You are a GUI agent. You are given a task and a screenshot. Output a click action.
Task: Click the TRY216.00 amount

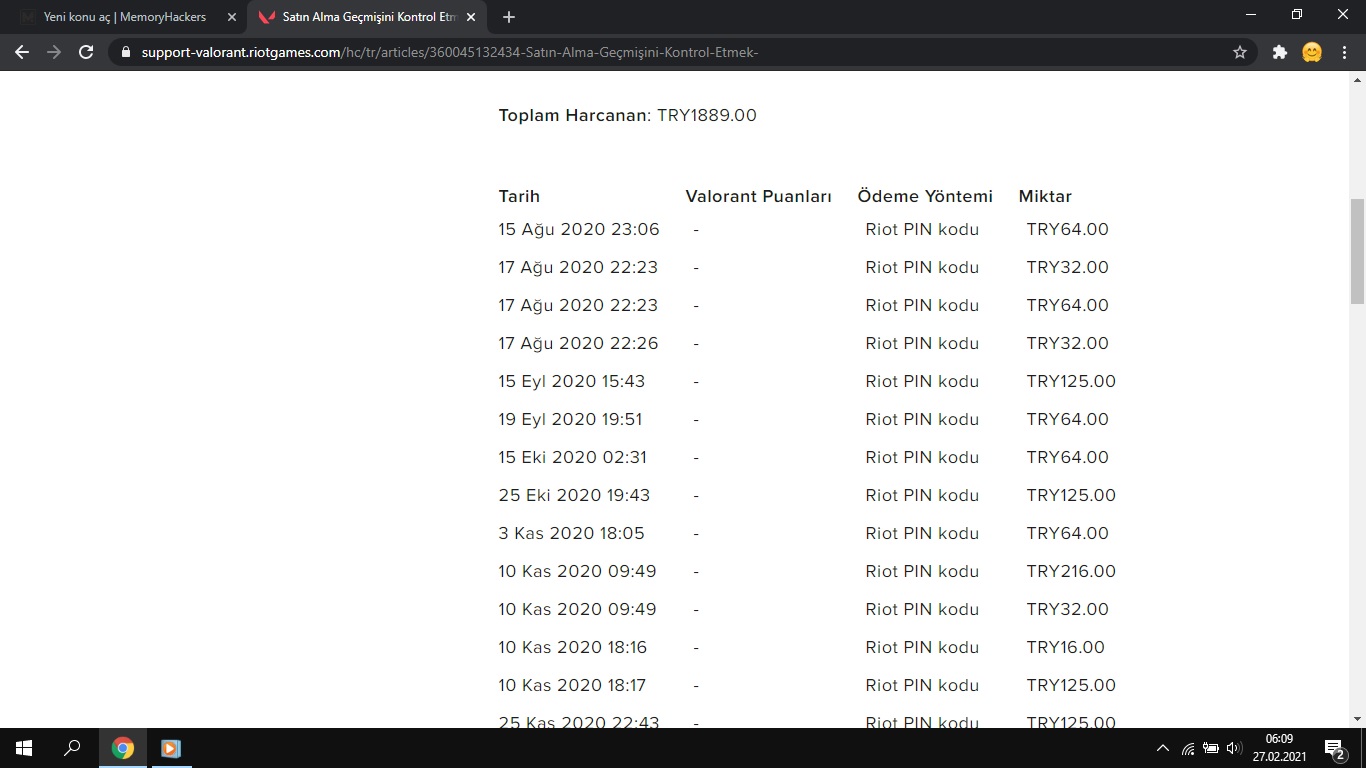[x=1071, y=571]
